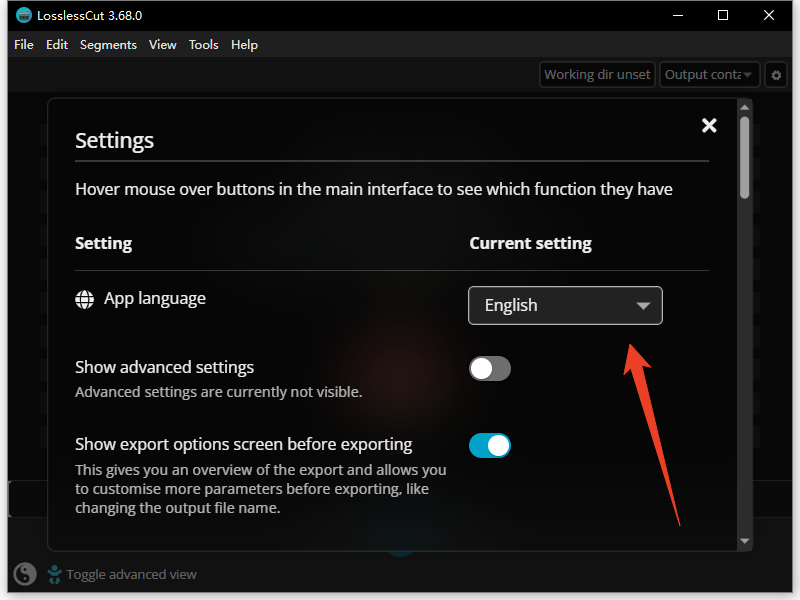Enable the Show advanced settings switch
Screen dimensions: 800x600
coord(490,369)
